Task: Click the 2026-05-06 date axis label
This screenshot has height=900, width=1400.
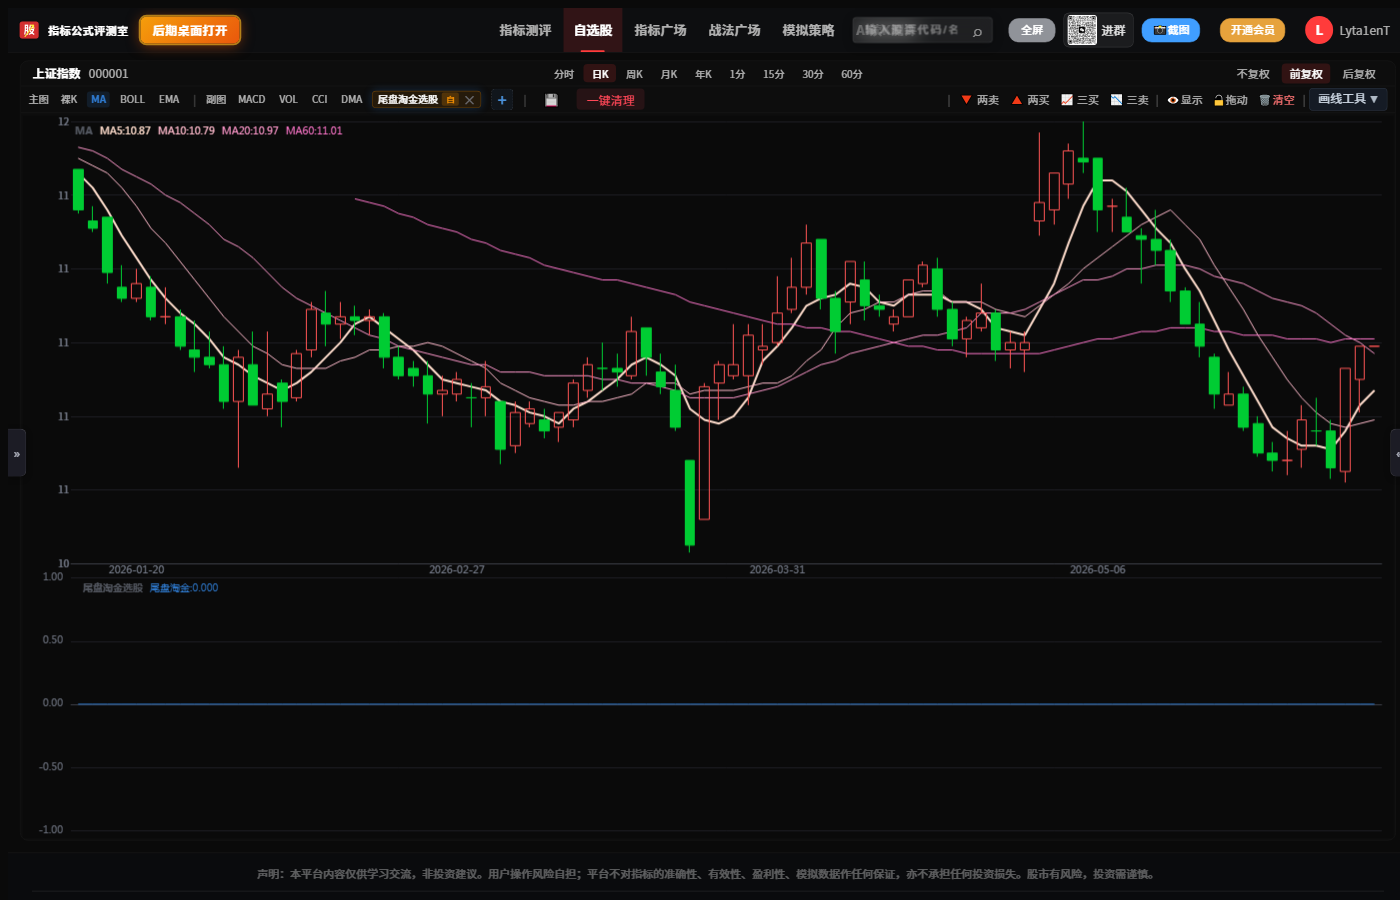Action: point(1098,570)
